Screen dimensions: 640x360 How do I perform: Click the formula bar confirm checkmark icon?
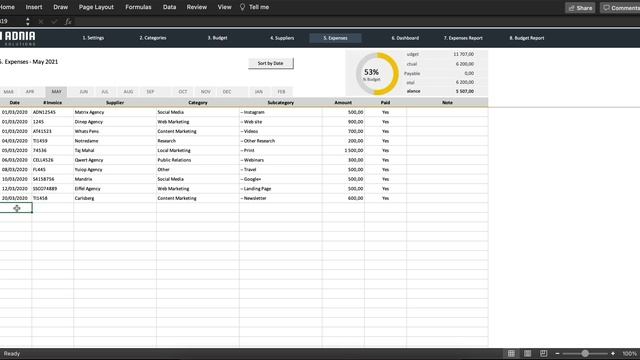pos(54,21)
